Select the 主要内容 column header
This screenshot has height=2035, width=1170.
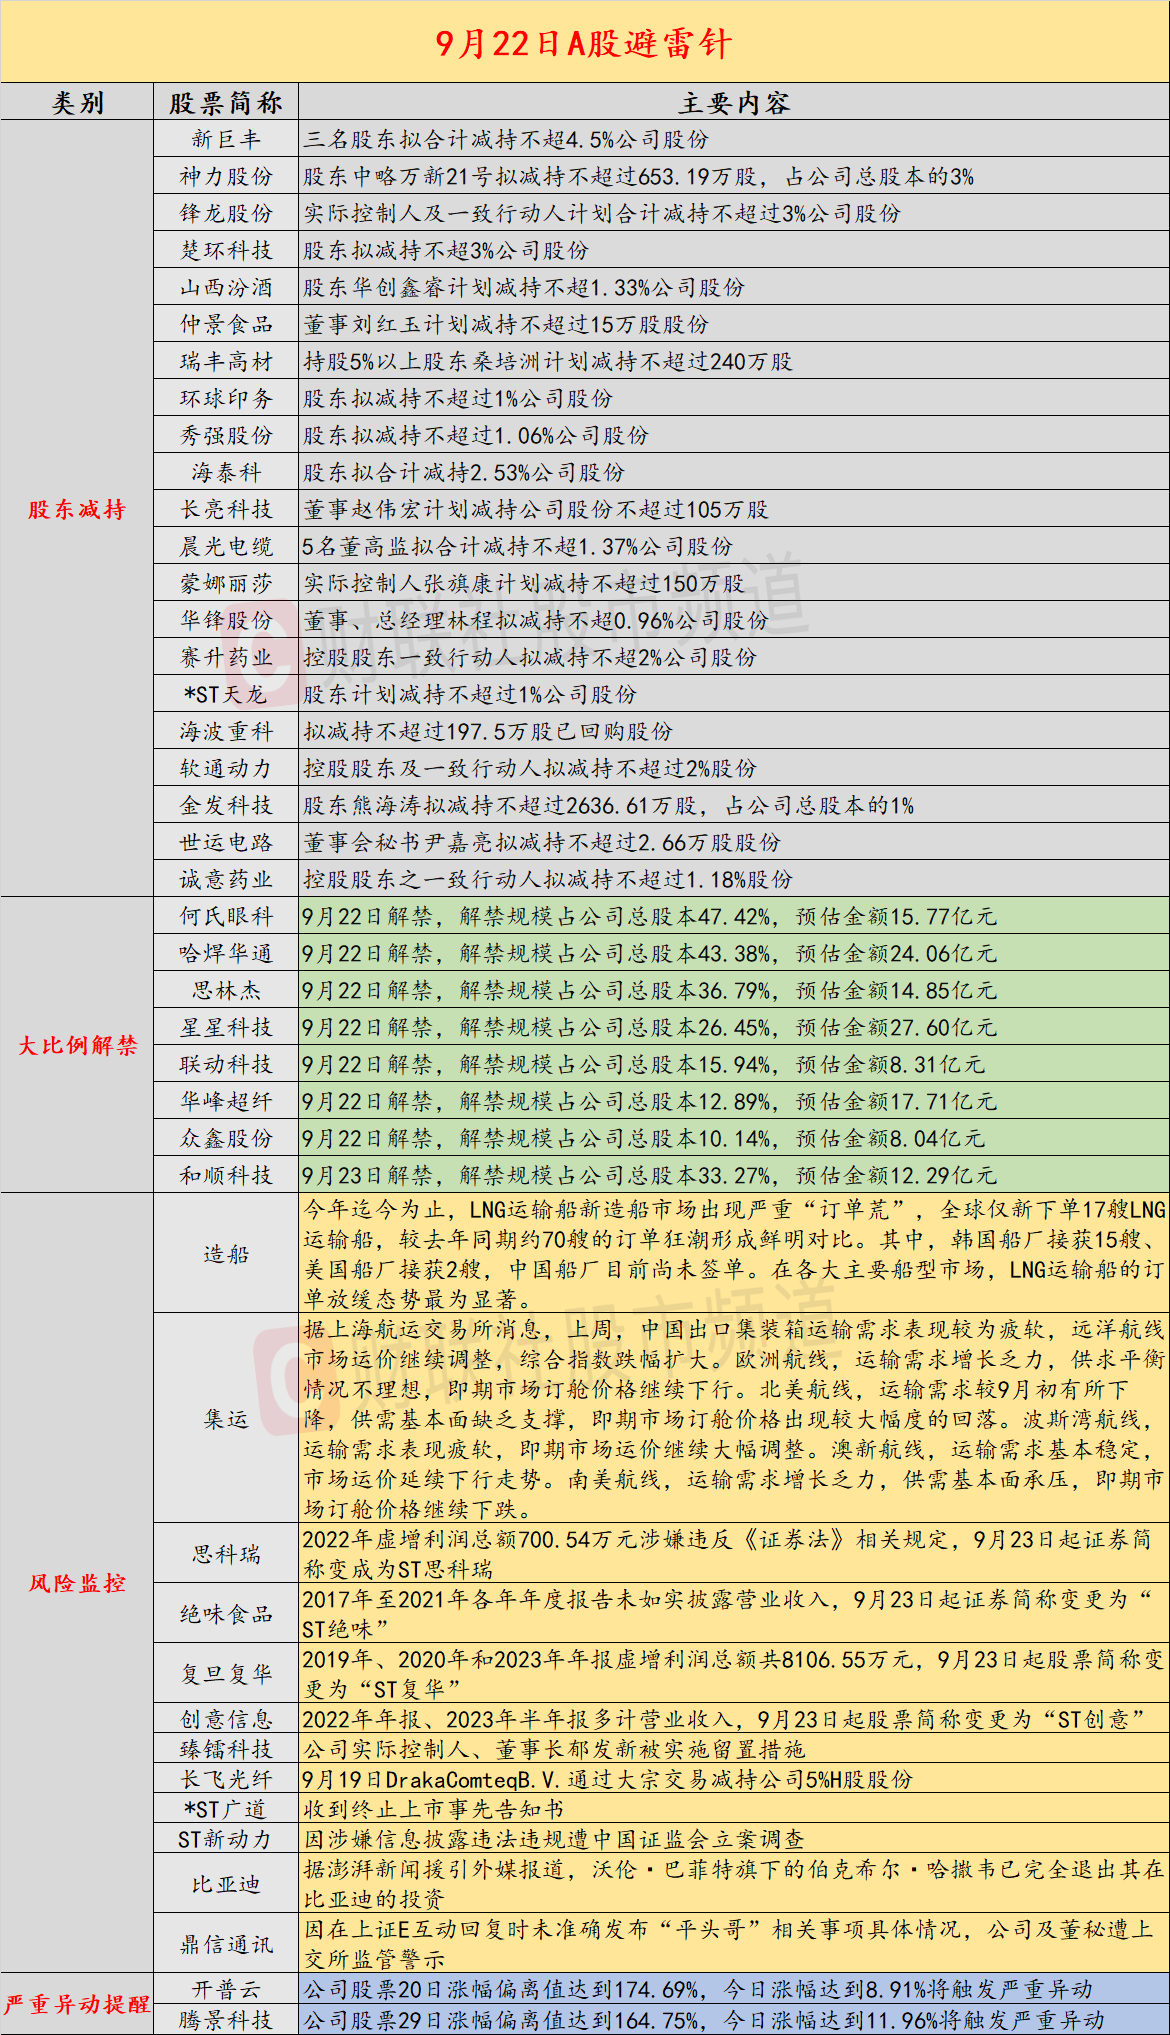[x=734, y=103]
